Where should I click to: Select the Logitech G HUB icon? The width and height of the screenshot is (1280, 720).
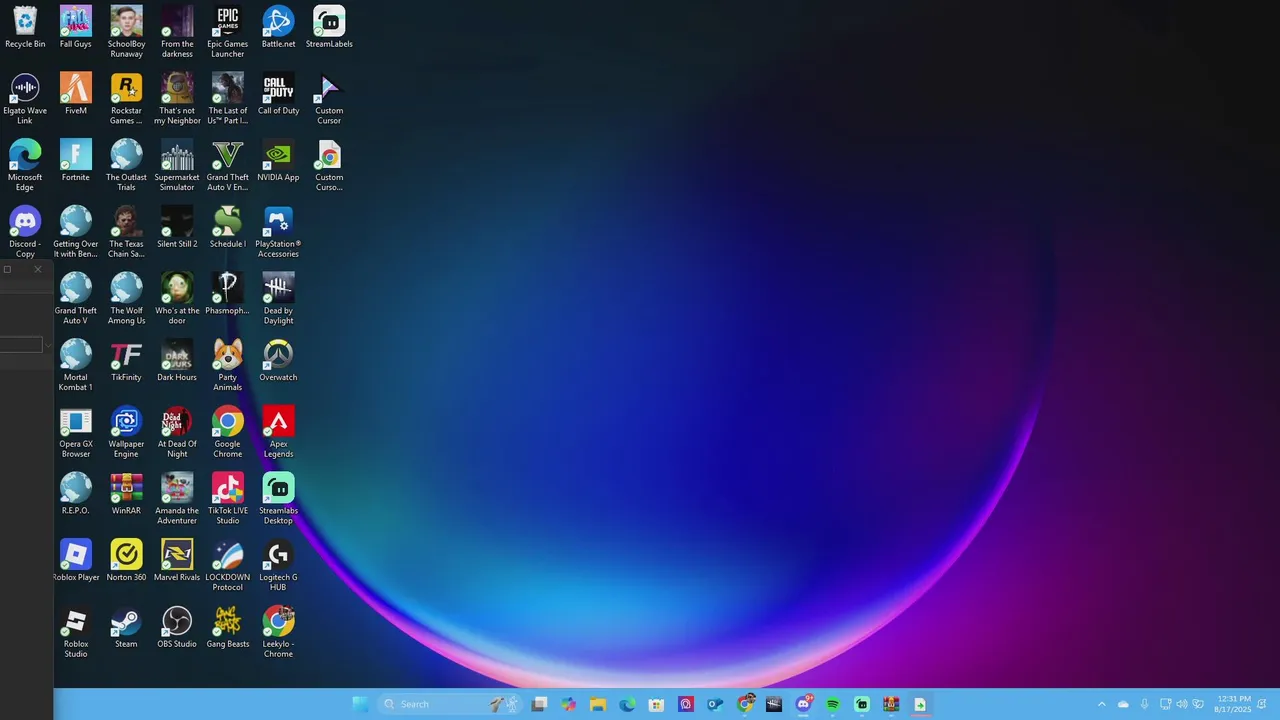[x=278, y=565]
